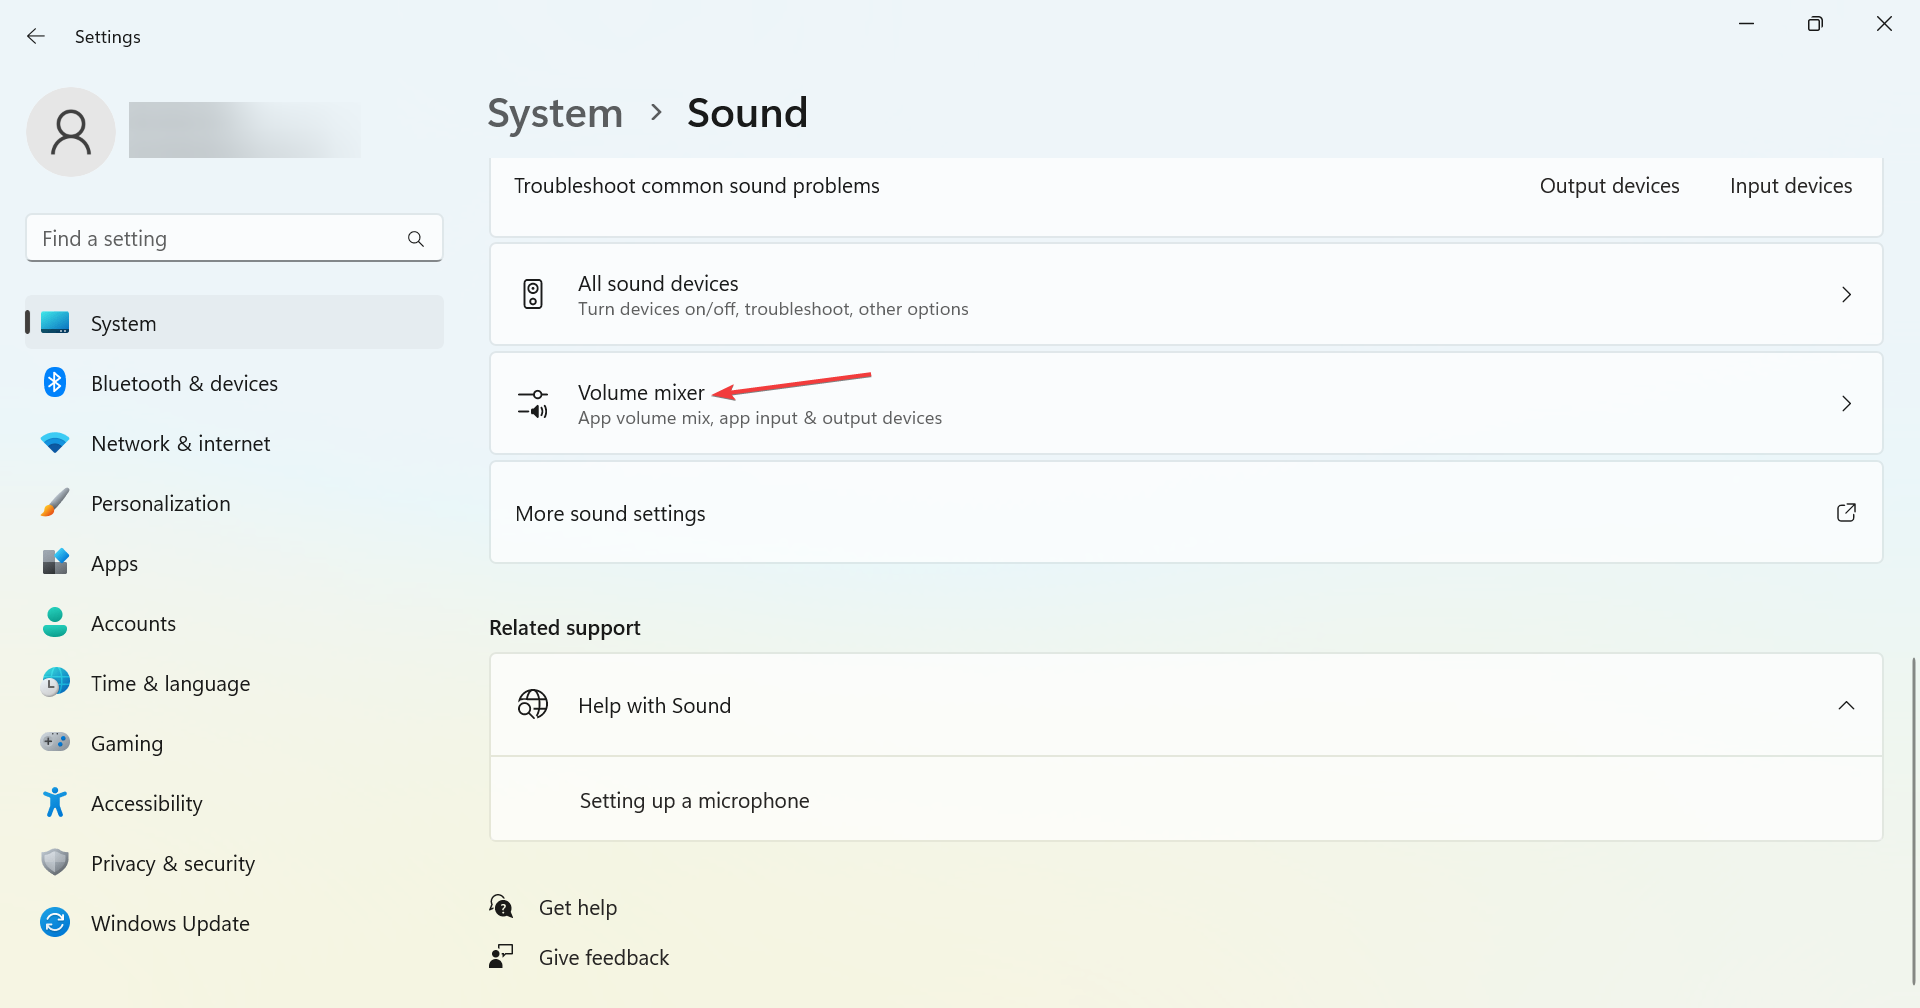Open System settings category
The width and height of the screenshot is (1920, 1008).
[x=234, y=323]
